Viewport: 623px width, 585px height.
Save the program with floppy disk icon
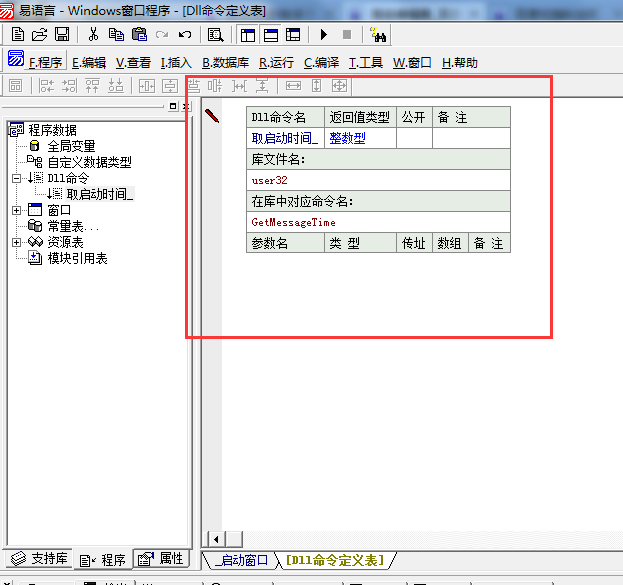[x=61, y=35]
